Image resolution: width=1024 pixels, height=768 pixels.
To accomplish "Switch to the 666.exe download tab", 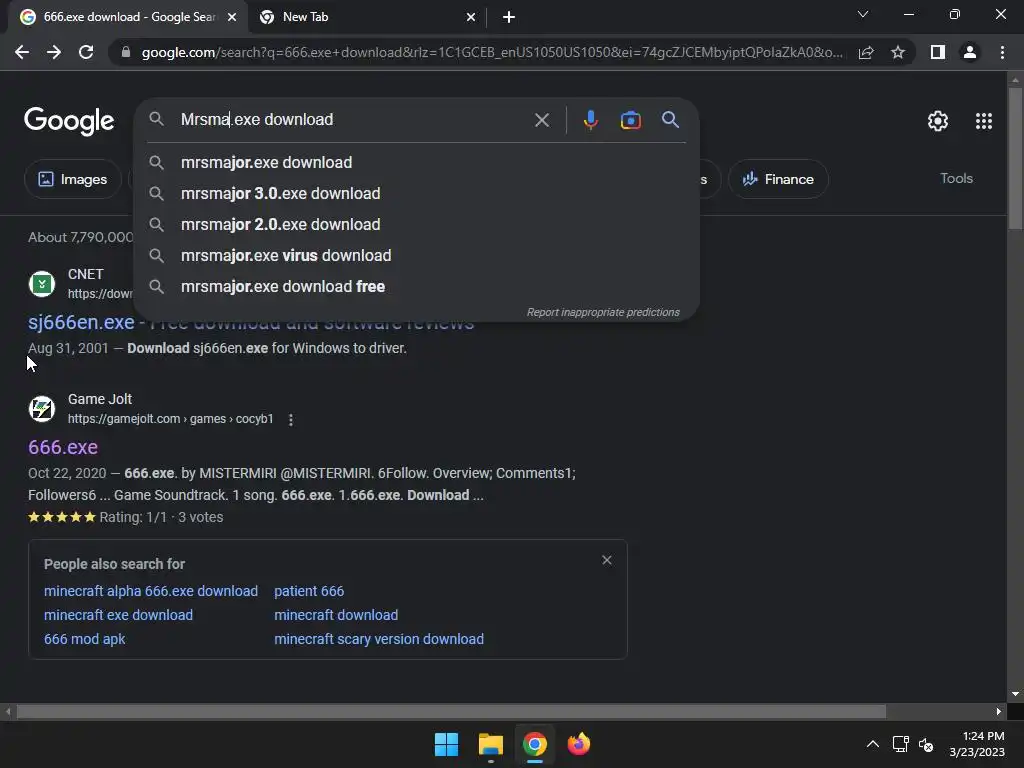I will (129, 18).
